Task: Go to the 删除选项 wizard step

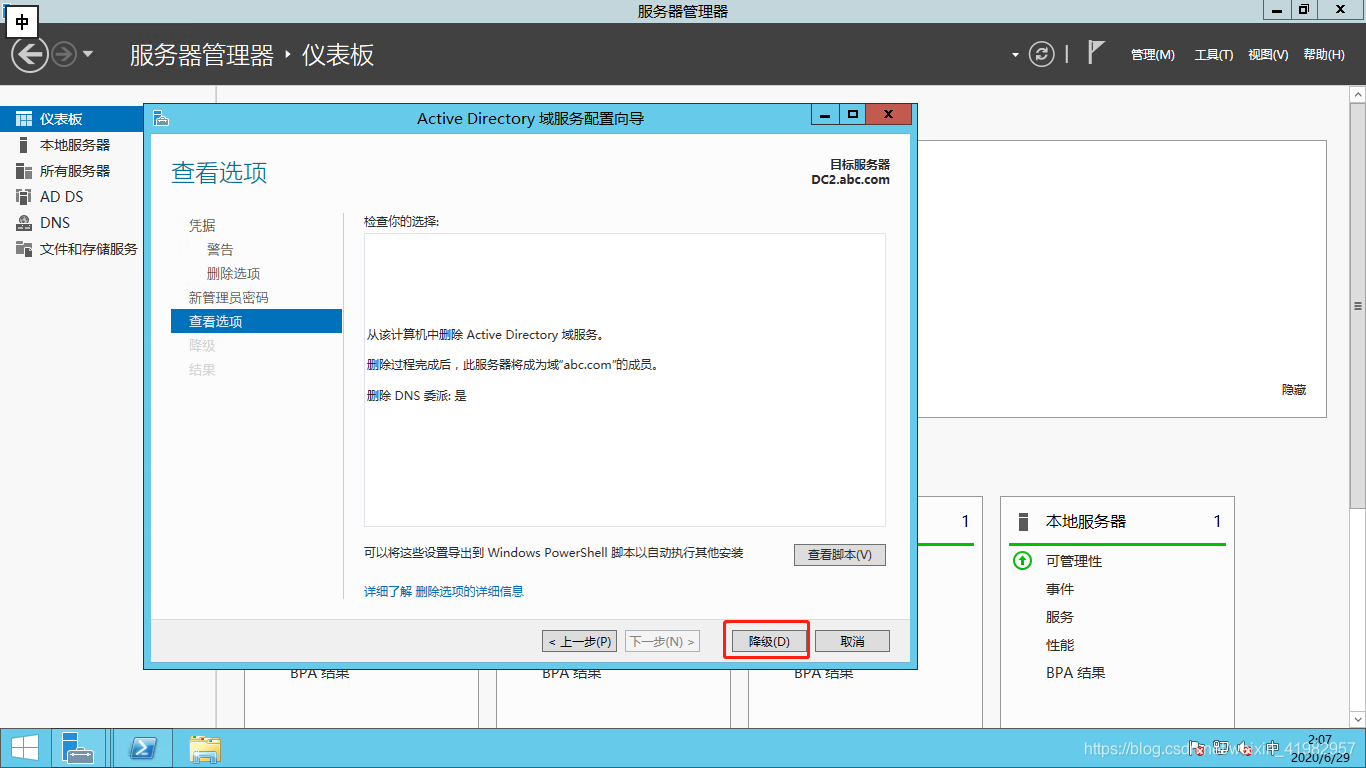Action: click(x=233, y=273)
